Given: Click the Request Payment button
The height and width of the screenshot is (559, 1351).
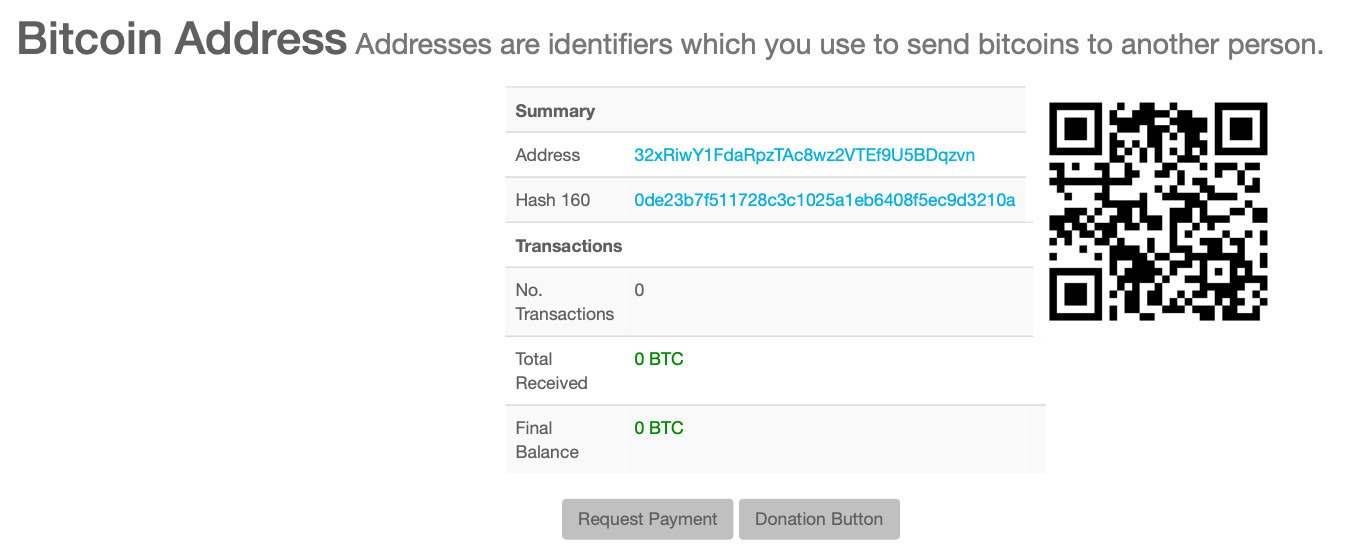Looking at the screenshot, I should 647,519.
